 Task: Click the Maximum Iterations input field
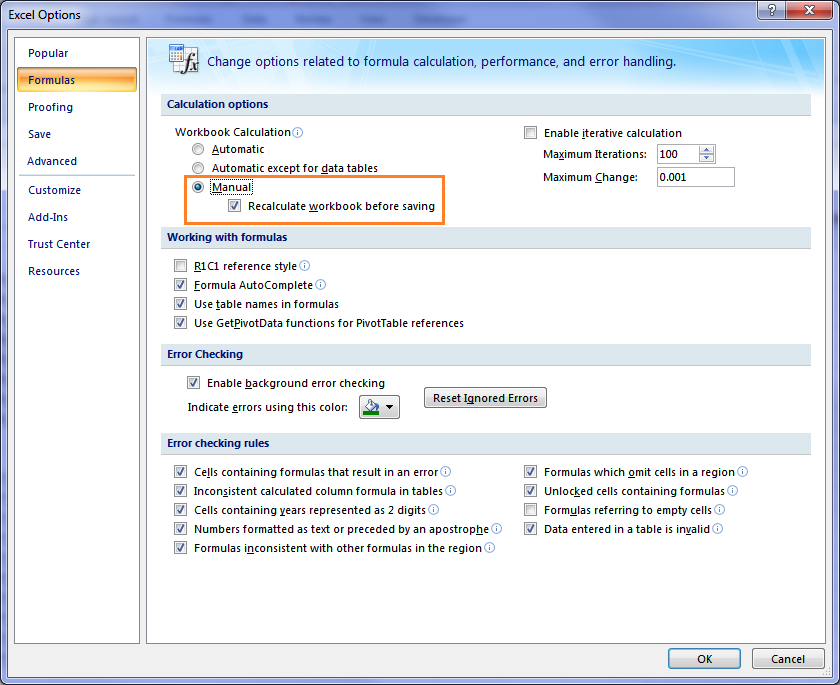click(x=678, y=154)
